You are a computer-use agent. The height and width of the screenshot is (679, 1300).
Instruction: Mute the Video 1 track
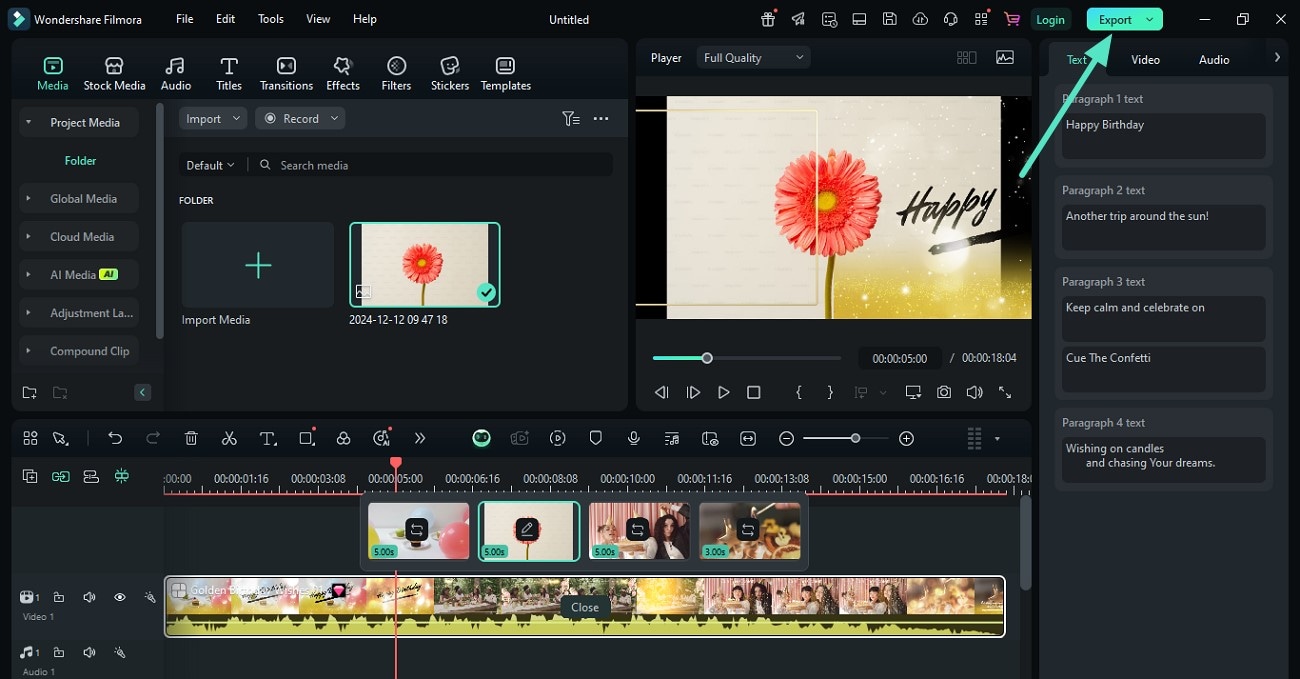[x=89, y=597]
